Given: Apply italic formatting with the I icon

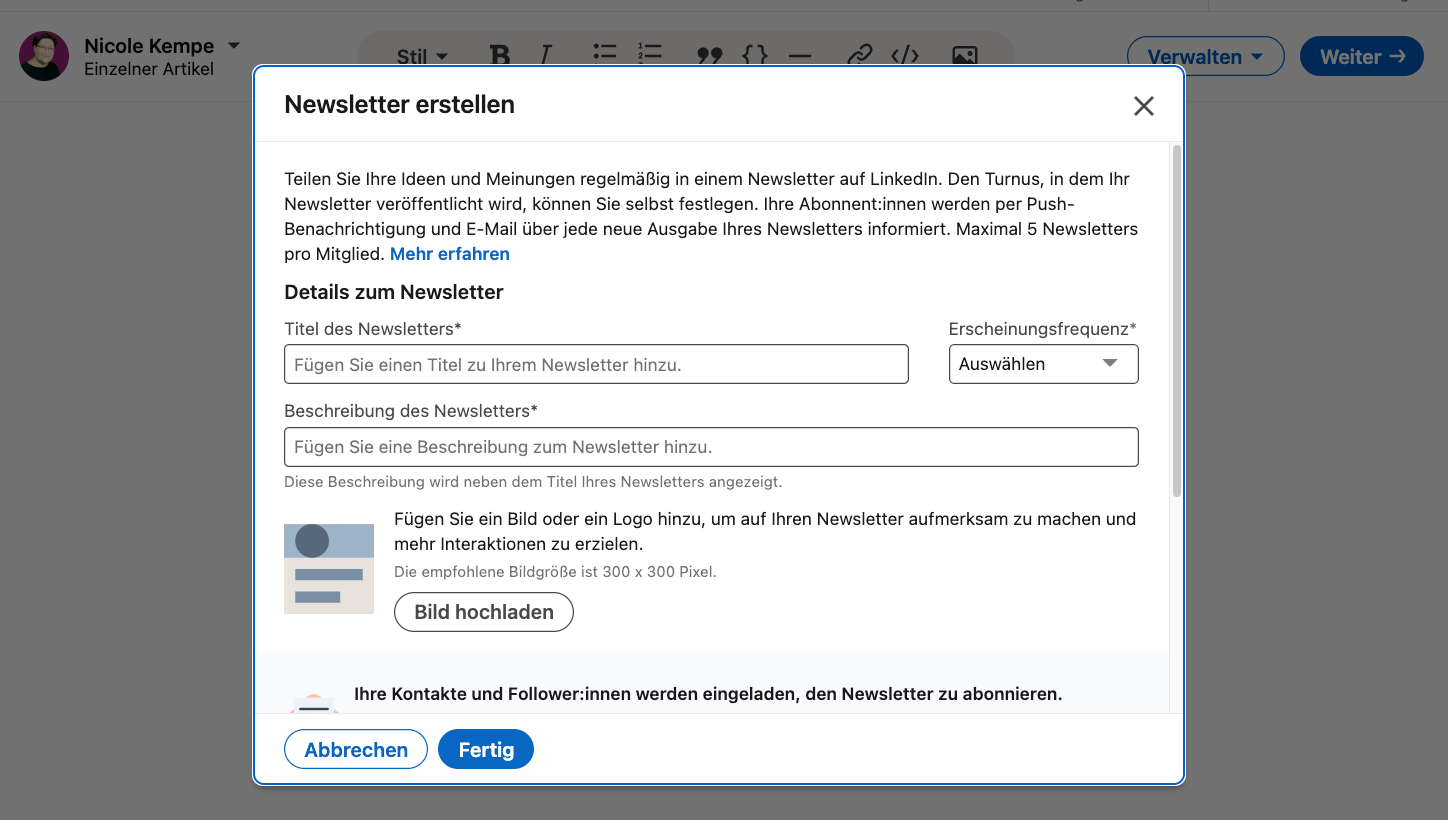Looking at the screenshot, I should (547, 56).
